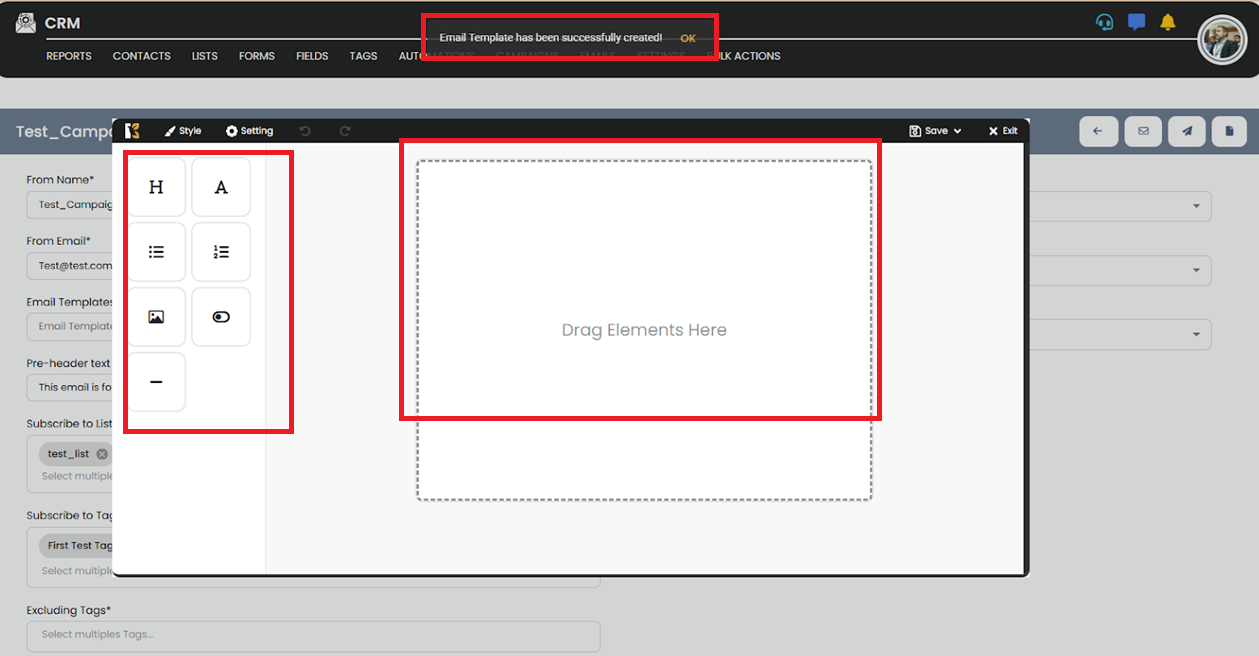Dismiss notification by clicking OK
1259x656 pixels.
(688, 38)
